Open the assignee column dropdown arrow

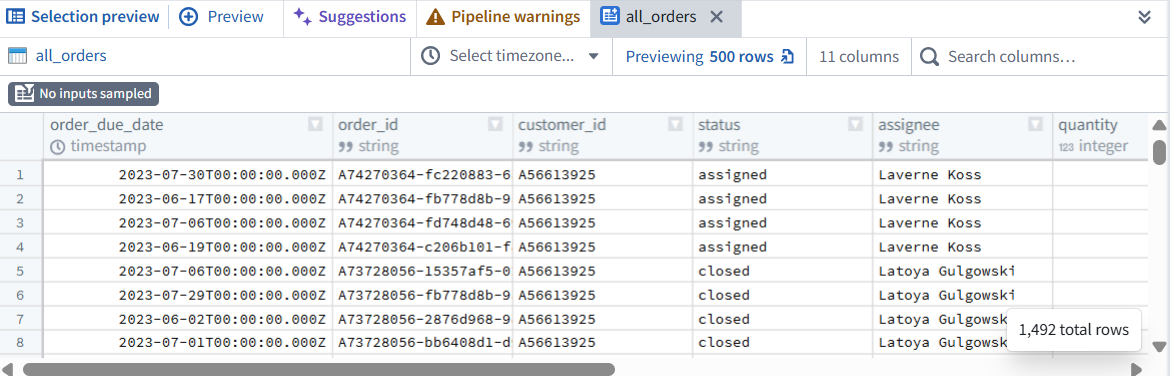coord(1035,125)
